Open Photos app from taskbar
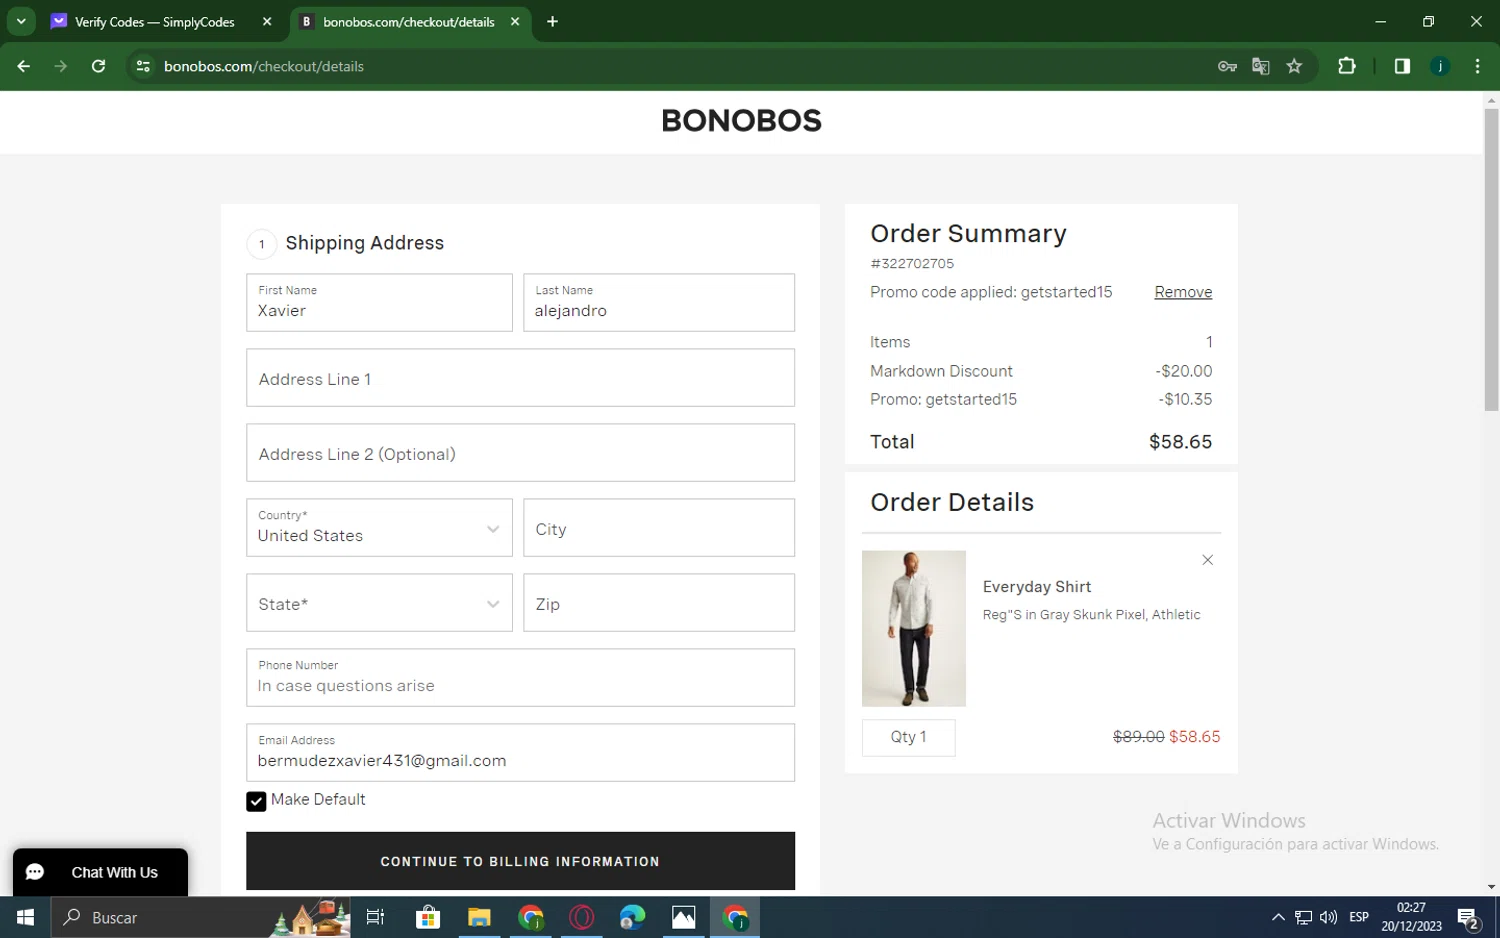 point(684,917)
